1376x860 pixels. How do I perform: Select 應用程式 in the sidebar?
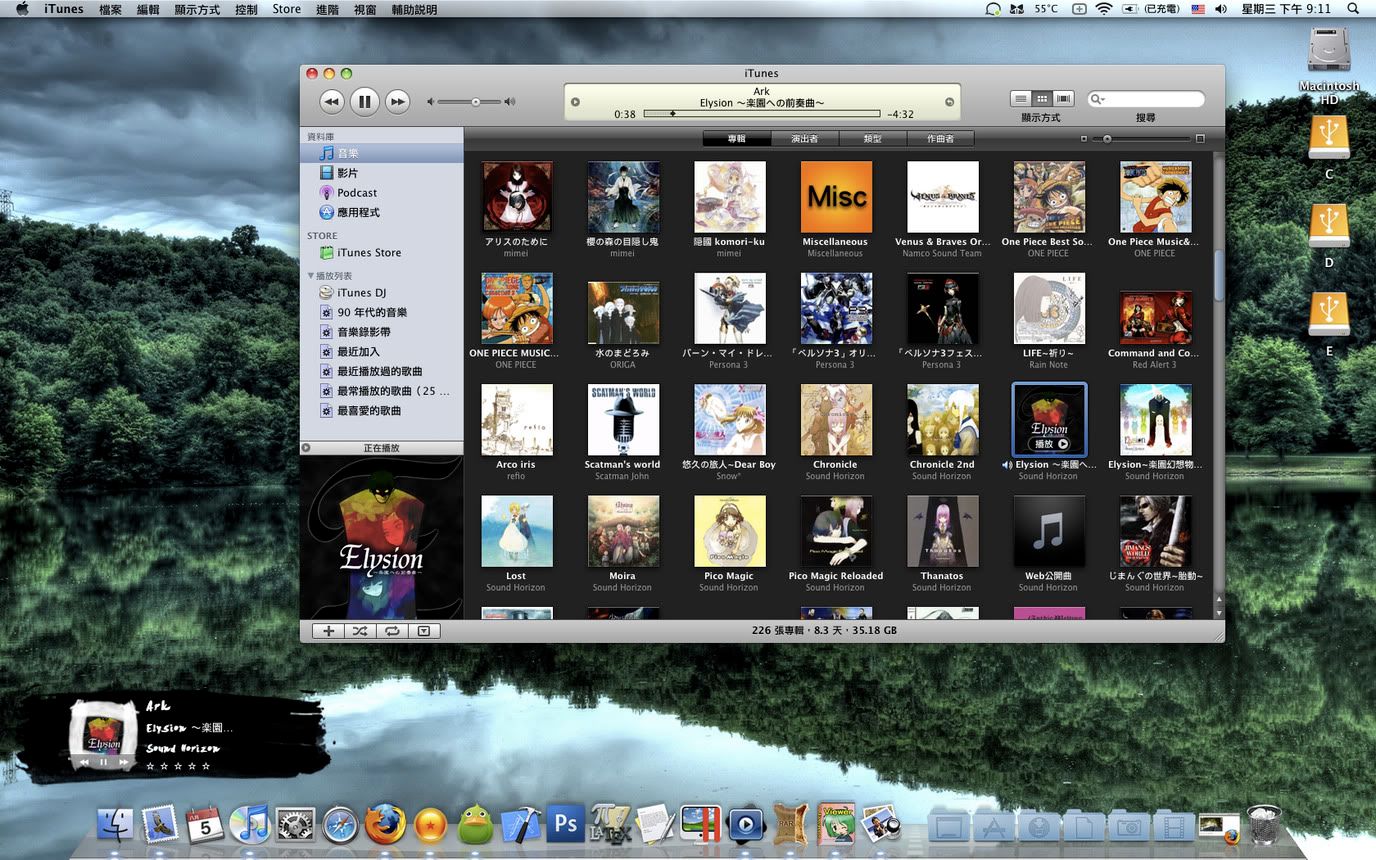381,213
